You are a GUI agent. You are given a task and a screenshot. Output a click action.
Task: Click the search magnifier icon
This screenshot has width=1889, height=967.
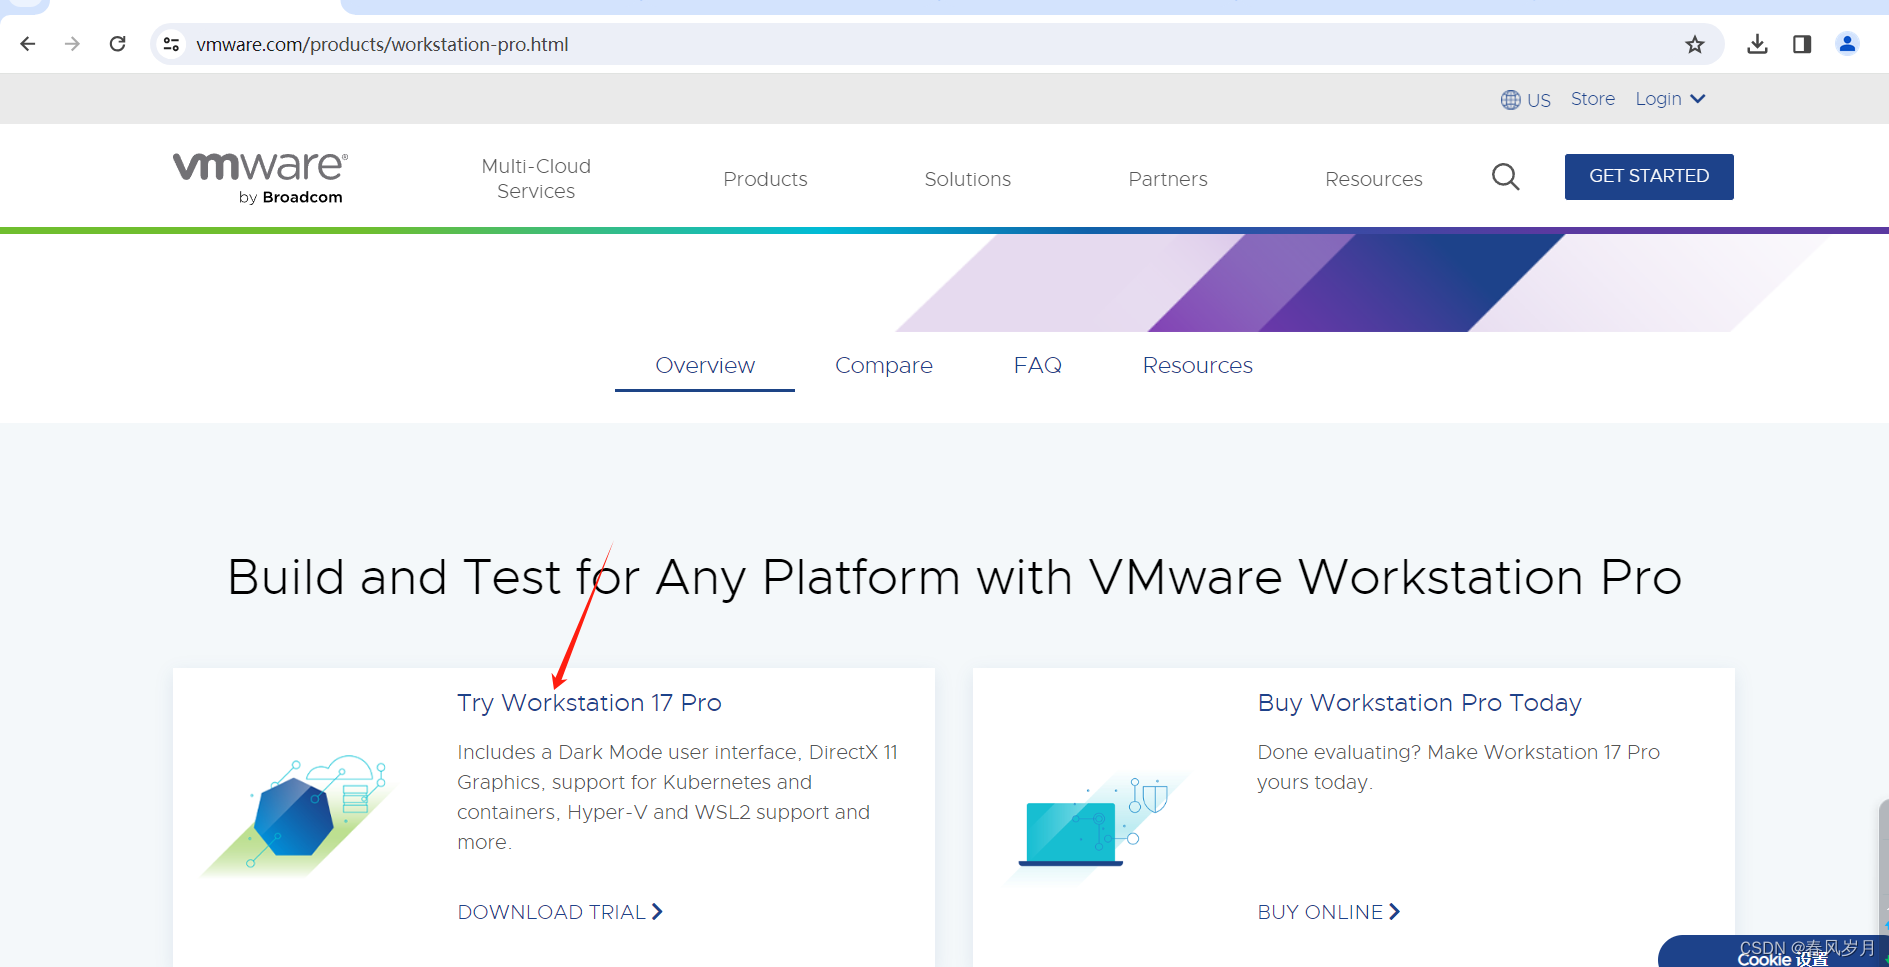1505,177
